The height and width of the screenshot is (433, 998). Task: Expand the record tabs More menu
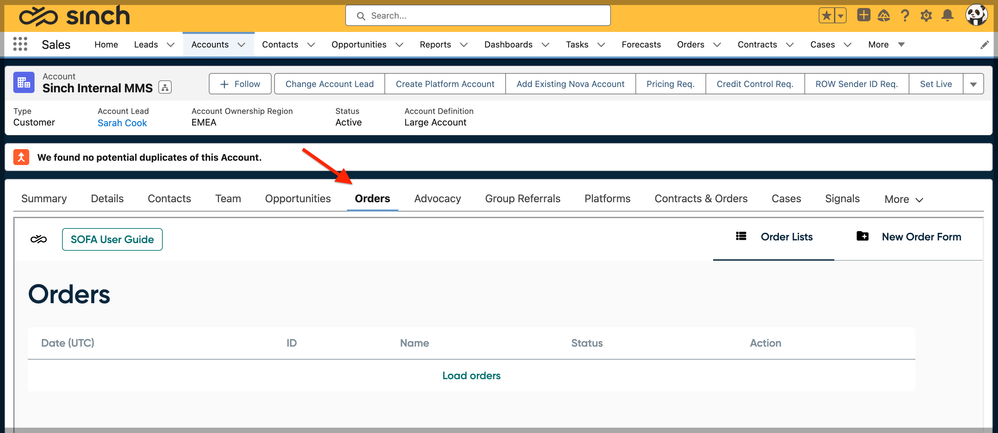click(x=903, y=199)
